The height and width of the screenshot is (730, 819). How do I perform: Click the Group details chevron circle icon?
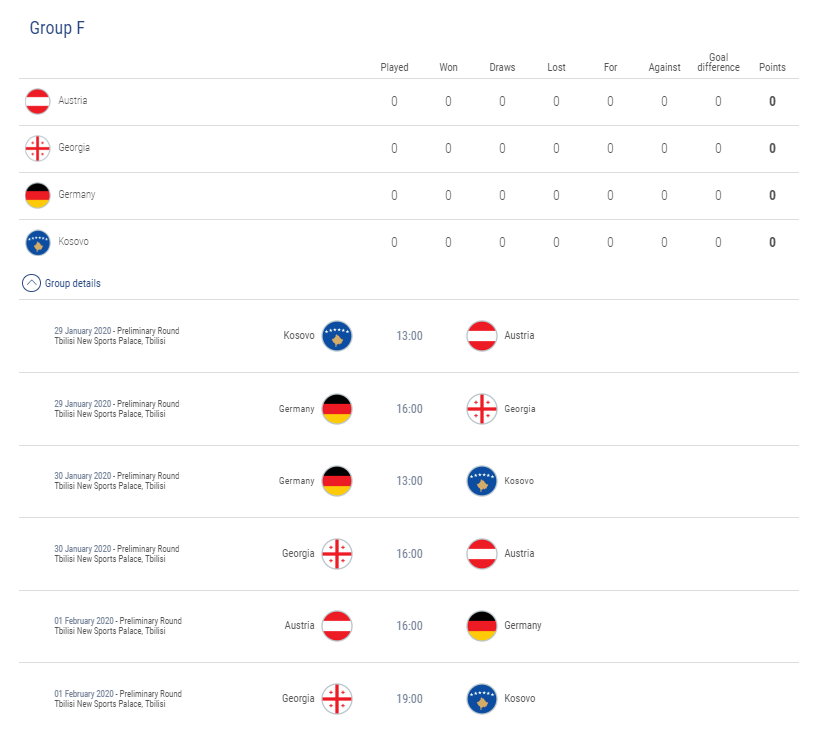[31, 283]
